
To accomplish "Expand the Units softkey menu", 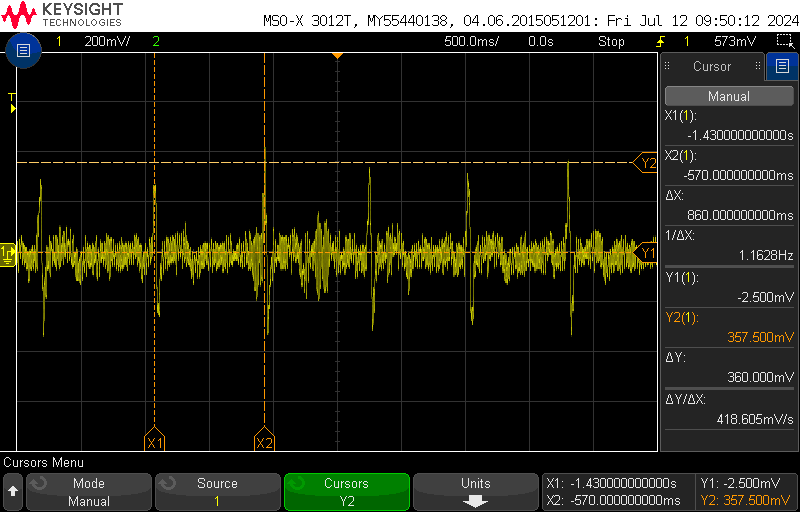I will tap(476, 492).
